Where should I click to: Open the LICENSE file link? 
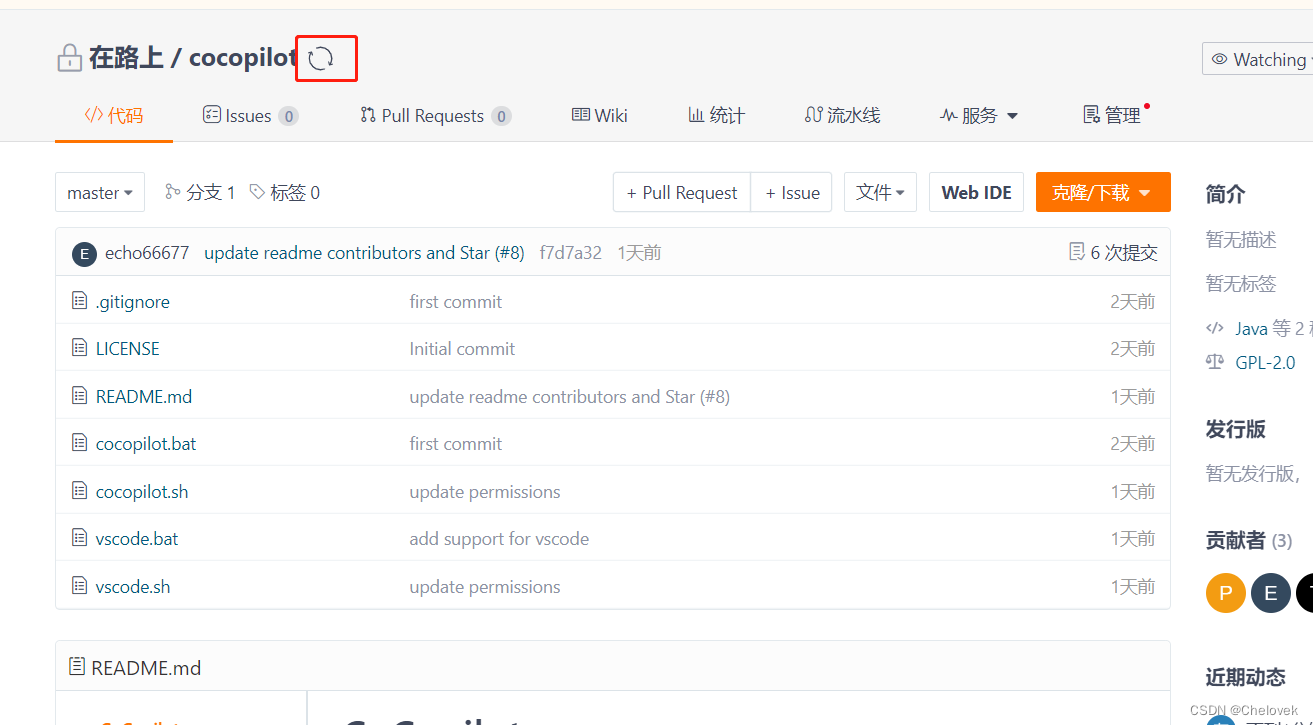pyautogui.click(x=128, y=349)
